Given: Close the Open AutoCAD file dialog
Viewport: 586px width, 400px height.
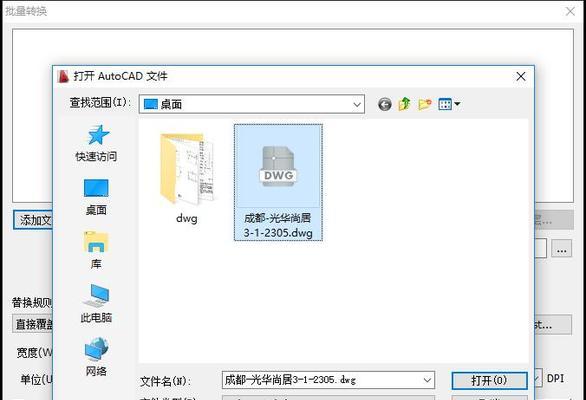Looking at the screenshot, I should [x=521, y=77].
